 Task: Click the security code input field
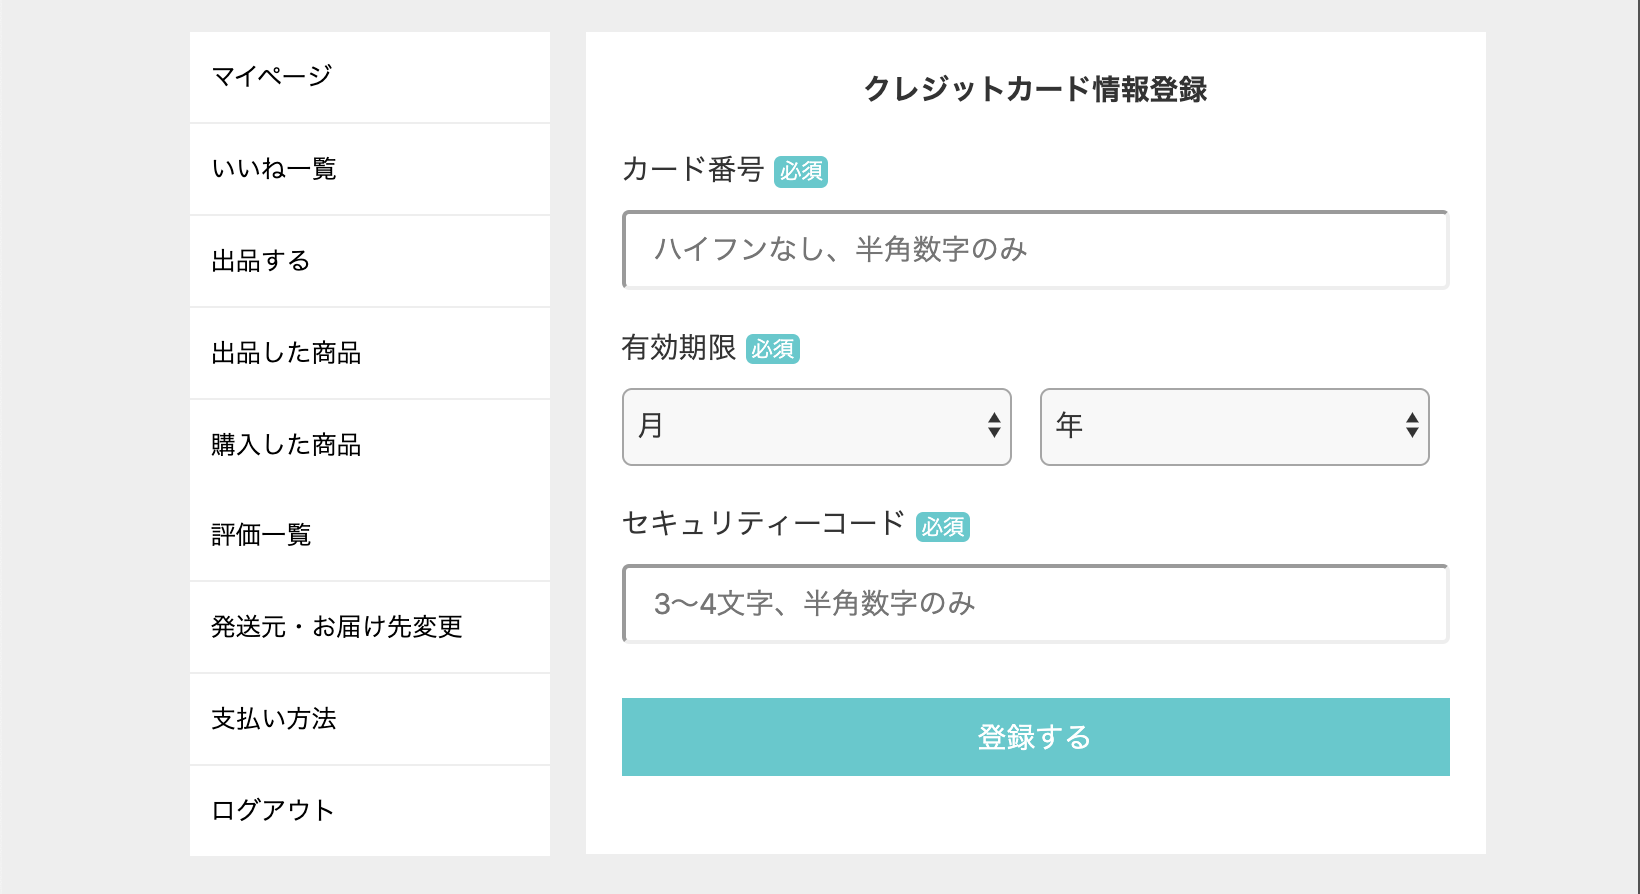pos(1034,604)
